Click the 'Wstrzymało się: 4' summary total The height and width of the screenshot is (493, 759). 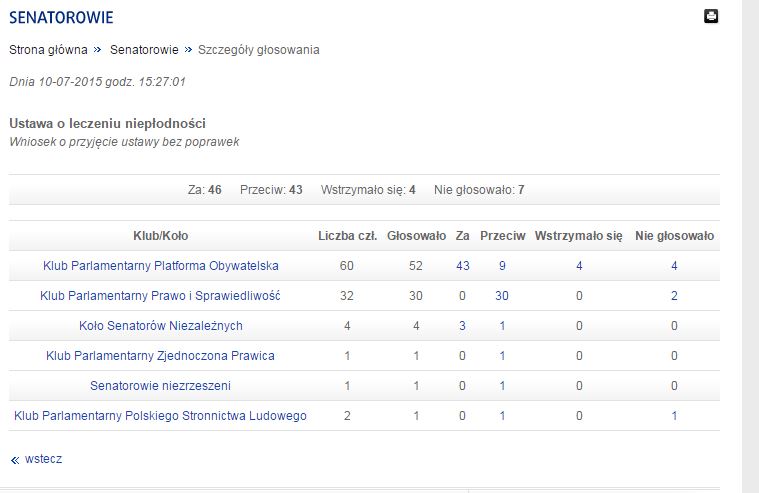[368, 190]
